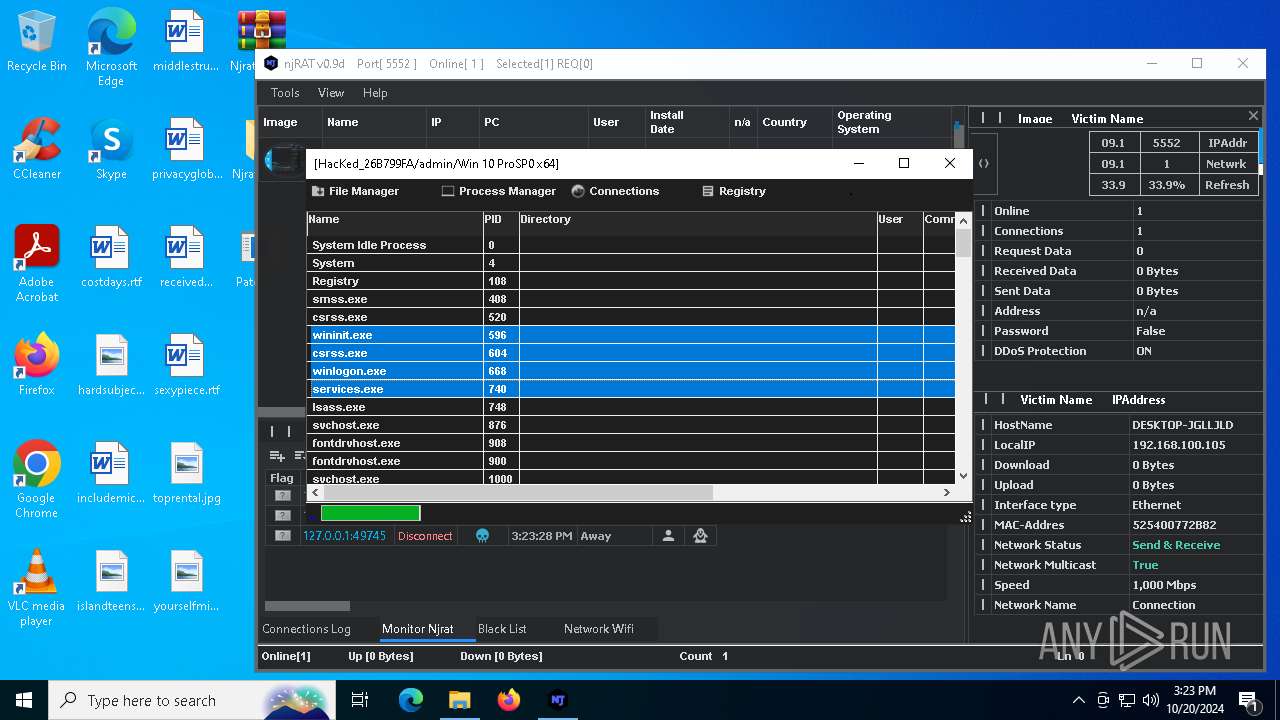Open the View menu in njRAT

(331, 93)
